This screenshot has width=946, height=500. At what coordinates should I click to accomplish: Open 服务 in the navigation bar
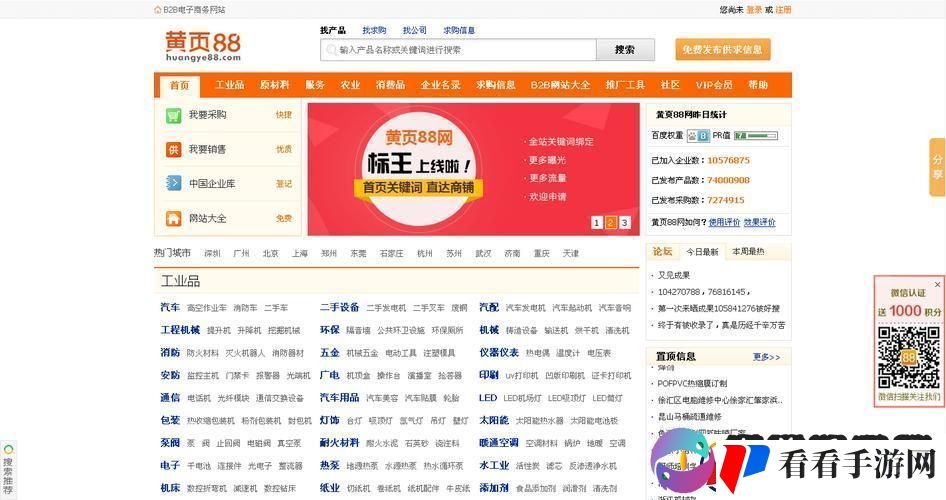tap(315, 85)
